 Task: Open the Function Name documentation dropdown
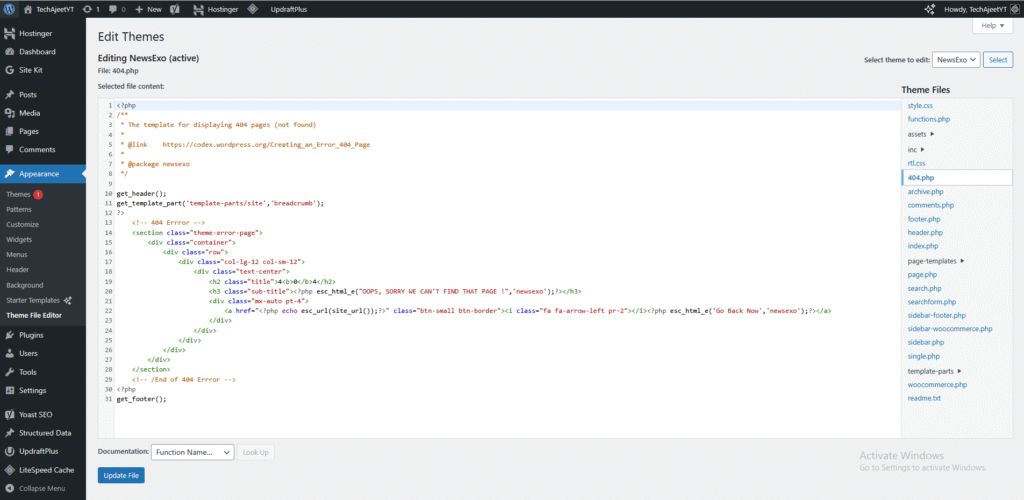(192, 452)
